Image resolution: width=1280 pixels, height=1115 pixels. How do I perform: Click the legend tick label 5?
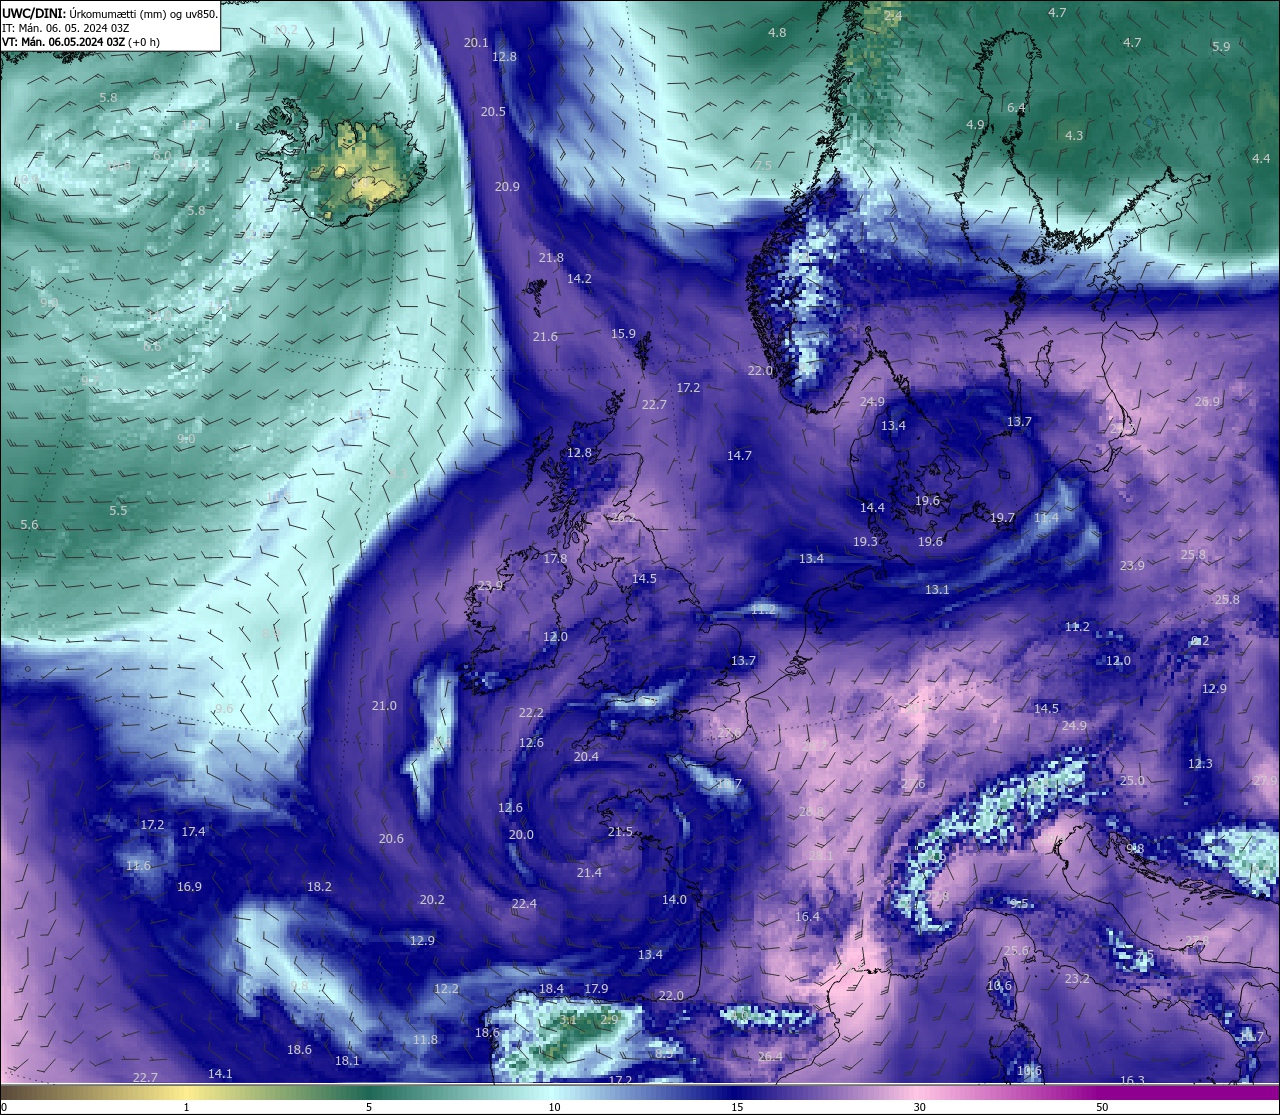(x=369, y=1107)
